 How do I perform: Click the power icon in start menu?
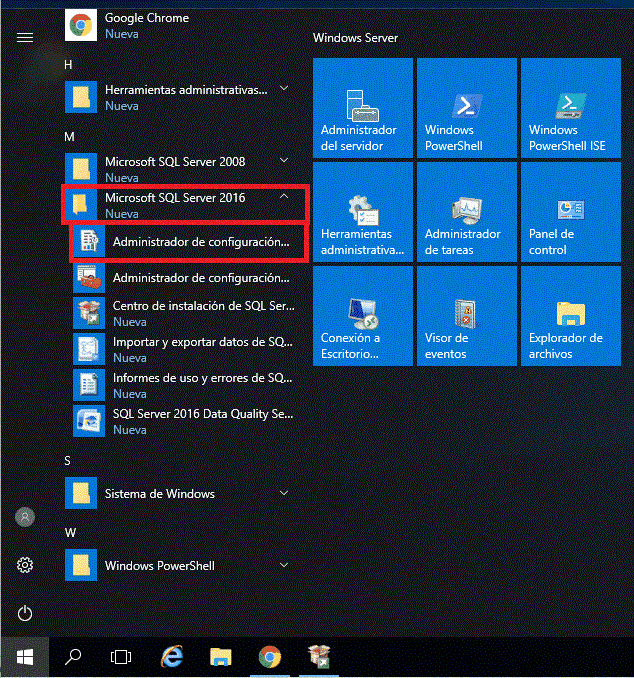pyautogui.click(x=25, y=613)
